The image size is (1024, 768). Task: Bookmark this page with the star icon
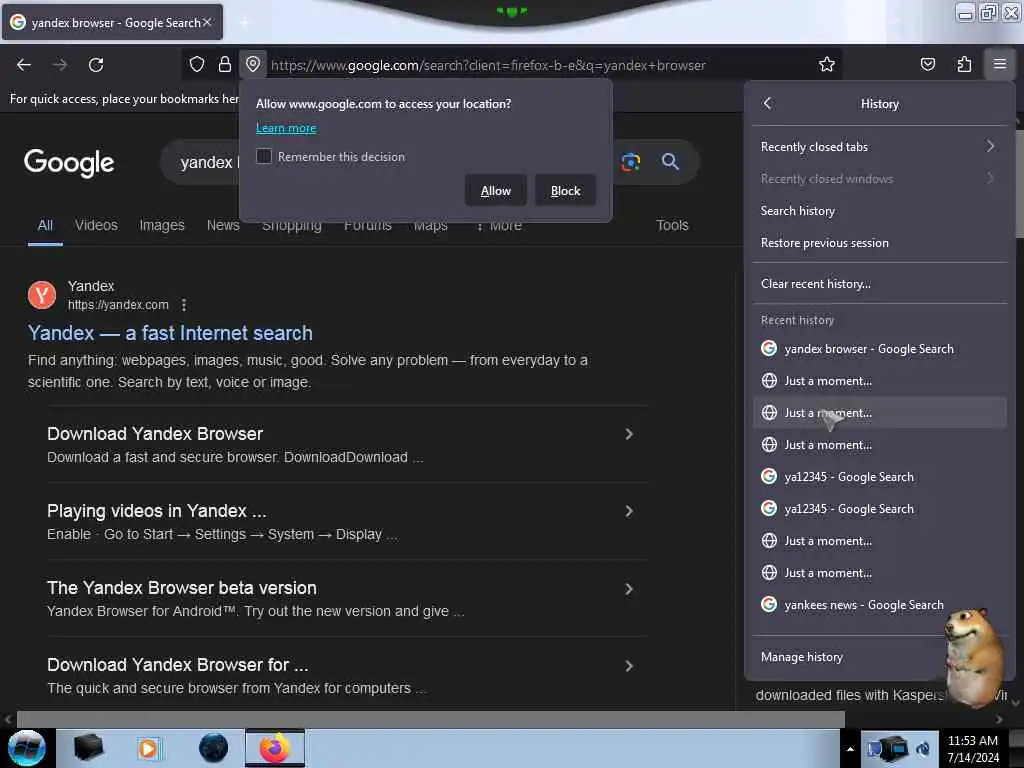click(x=827, y=64)
